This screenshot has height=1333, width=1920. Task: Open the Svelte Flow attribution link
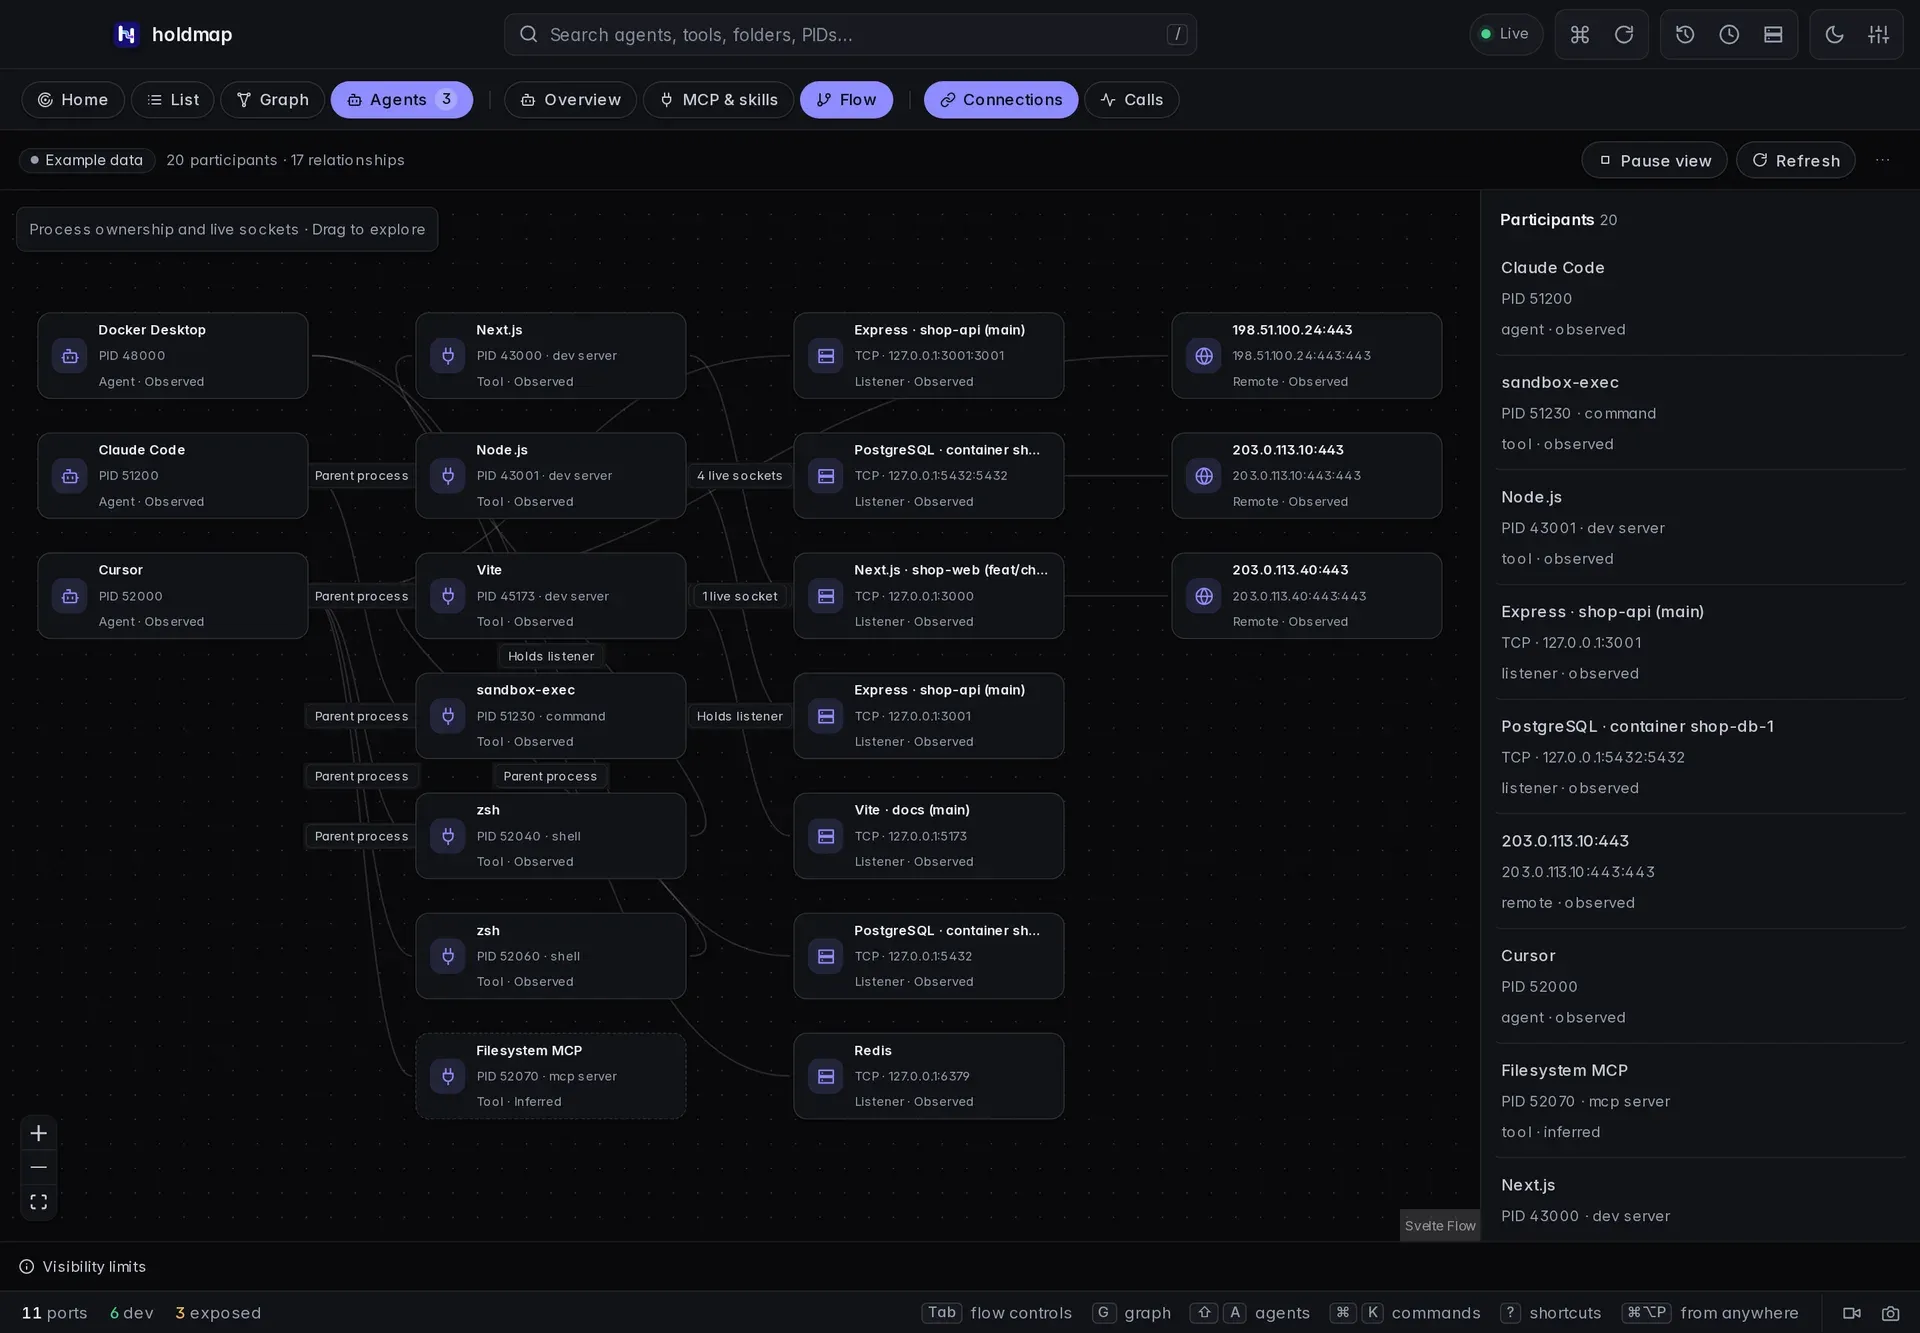(1440, 1226)
